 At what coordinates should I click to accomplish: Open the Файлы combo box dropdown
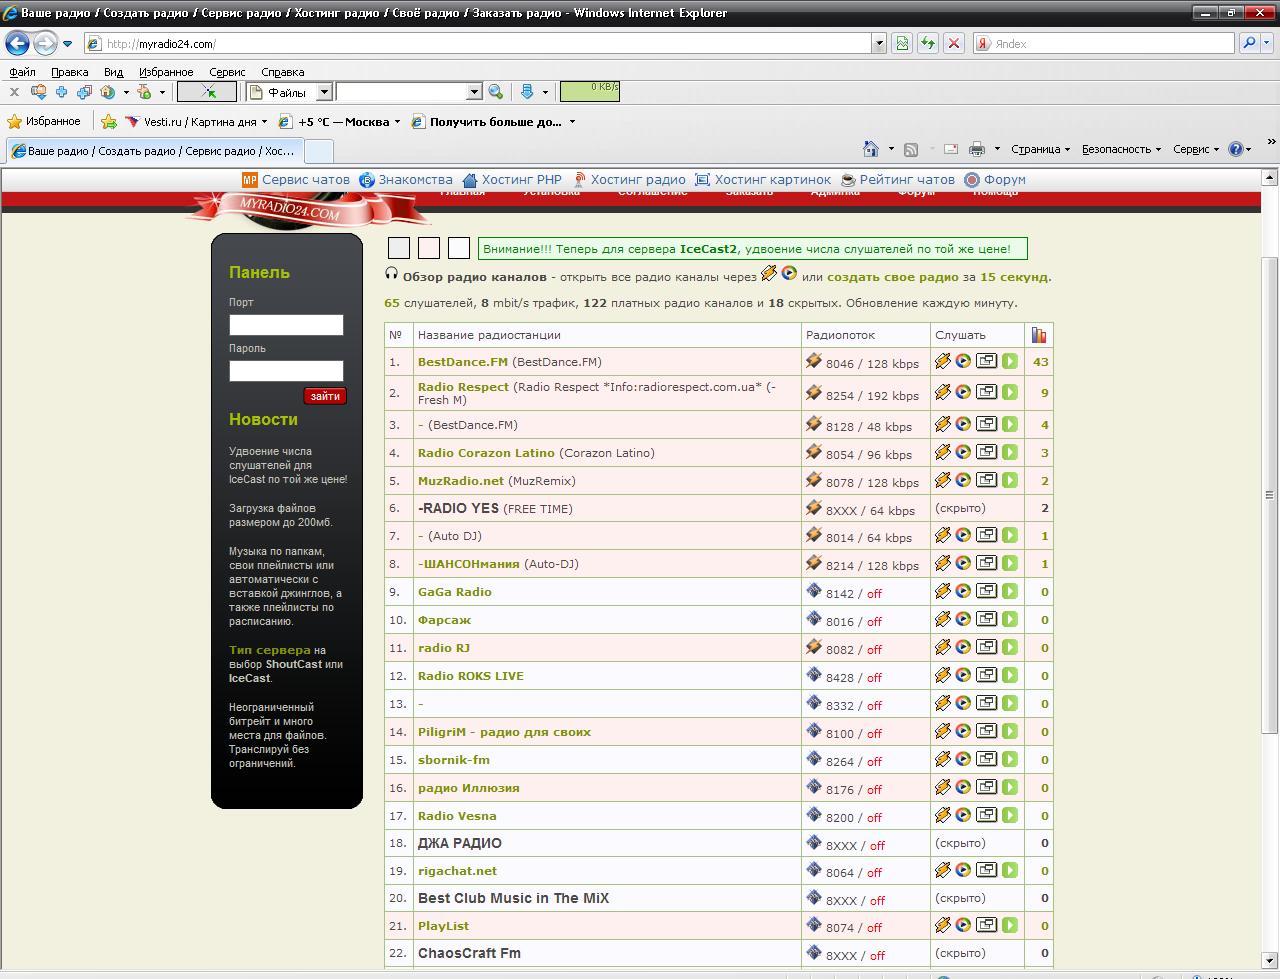coord(324,92)
